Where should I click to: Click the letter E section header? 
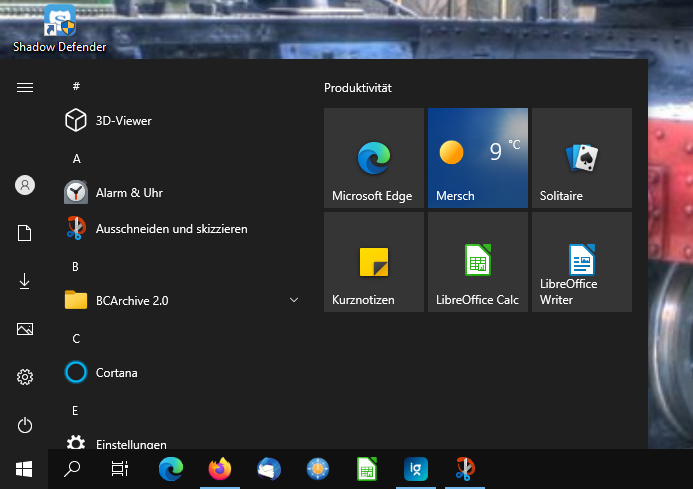tap(75, 411)
